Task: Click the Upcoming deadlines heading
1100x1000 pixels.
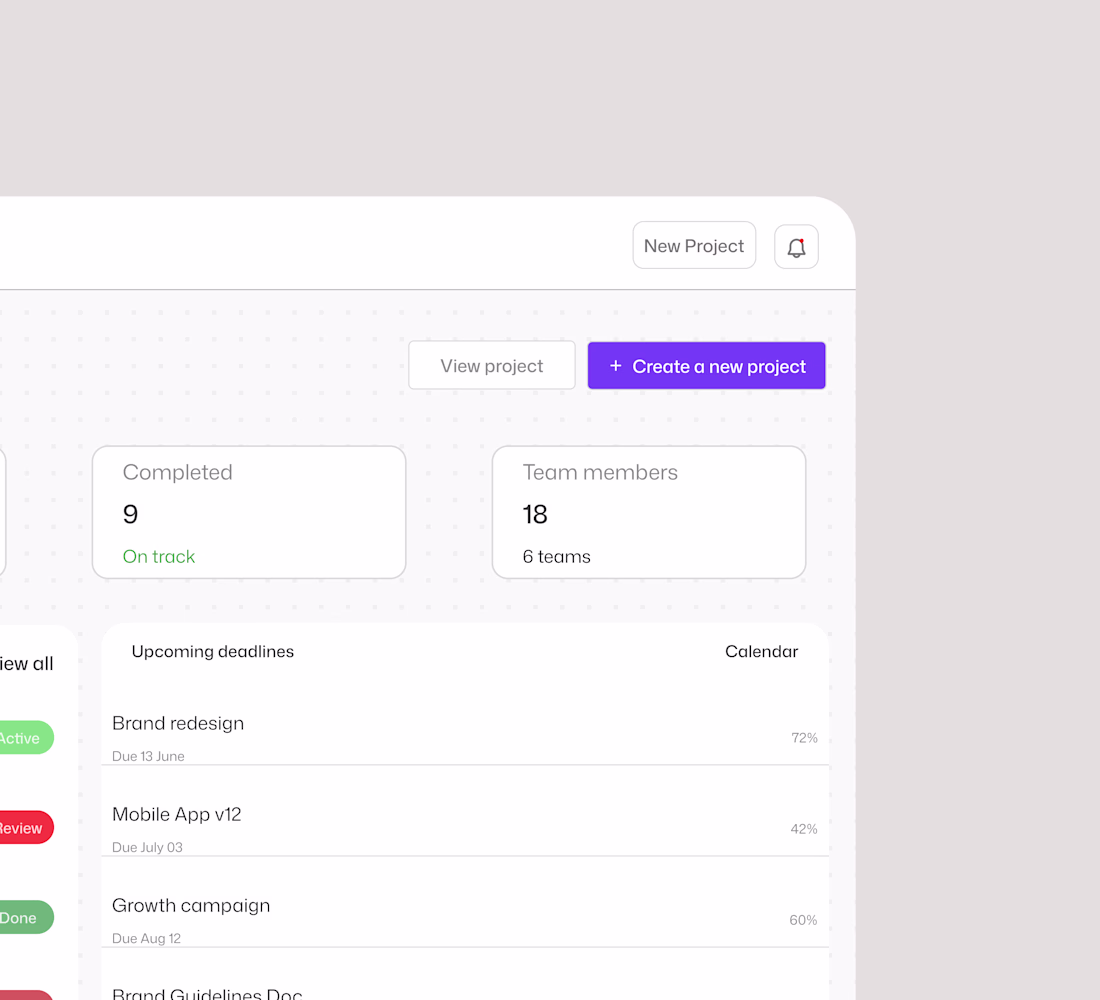Action: (x=213, y=651)
